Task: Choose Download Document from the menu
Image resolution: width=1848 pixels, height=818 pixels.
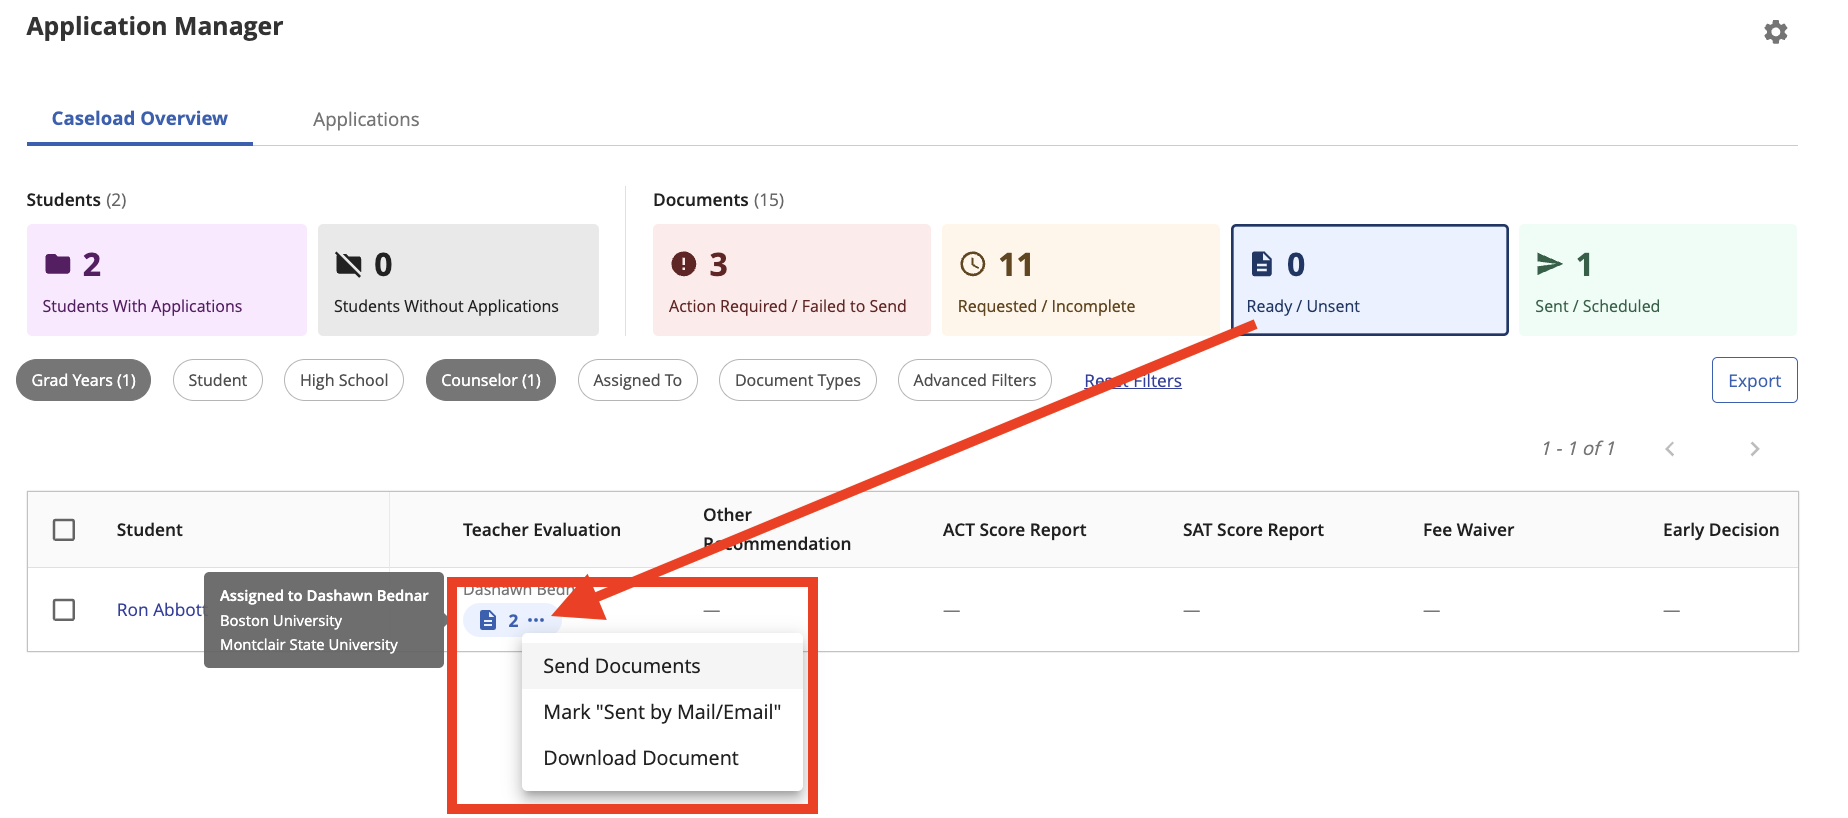Action: click(662, 758)
